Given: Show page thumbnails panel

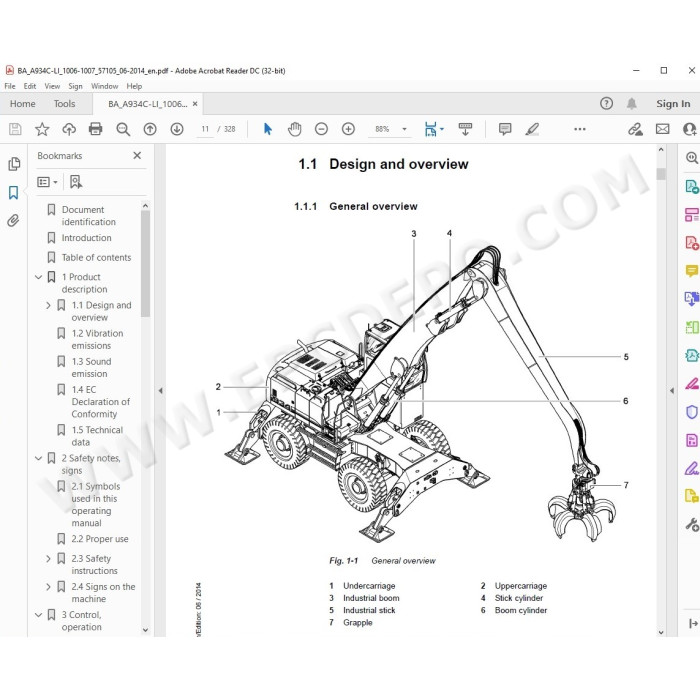Looking at the screenshot, I should [14, 164].
